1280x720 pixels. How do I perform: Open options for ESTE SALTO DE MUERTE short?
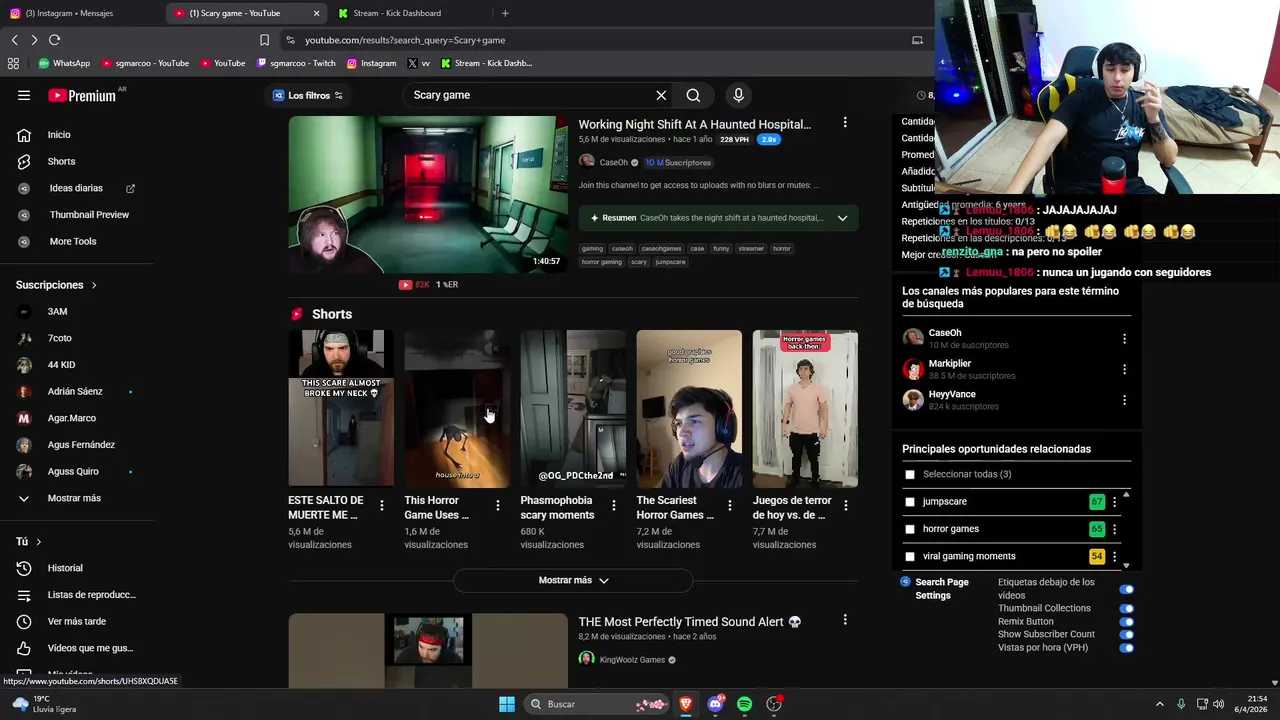pyautogui.click(x=381, y=506)
